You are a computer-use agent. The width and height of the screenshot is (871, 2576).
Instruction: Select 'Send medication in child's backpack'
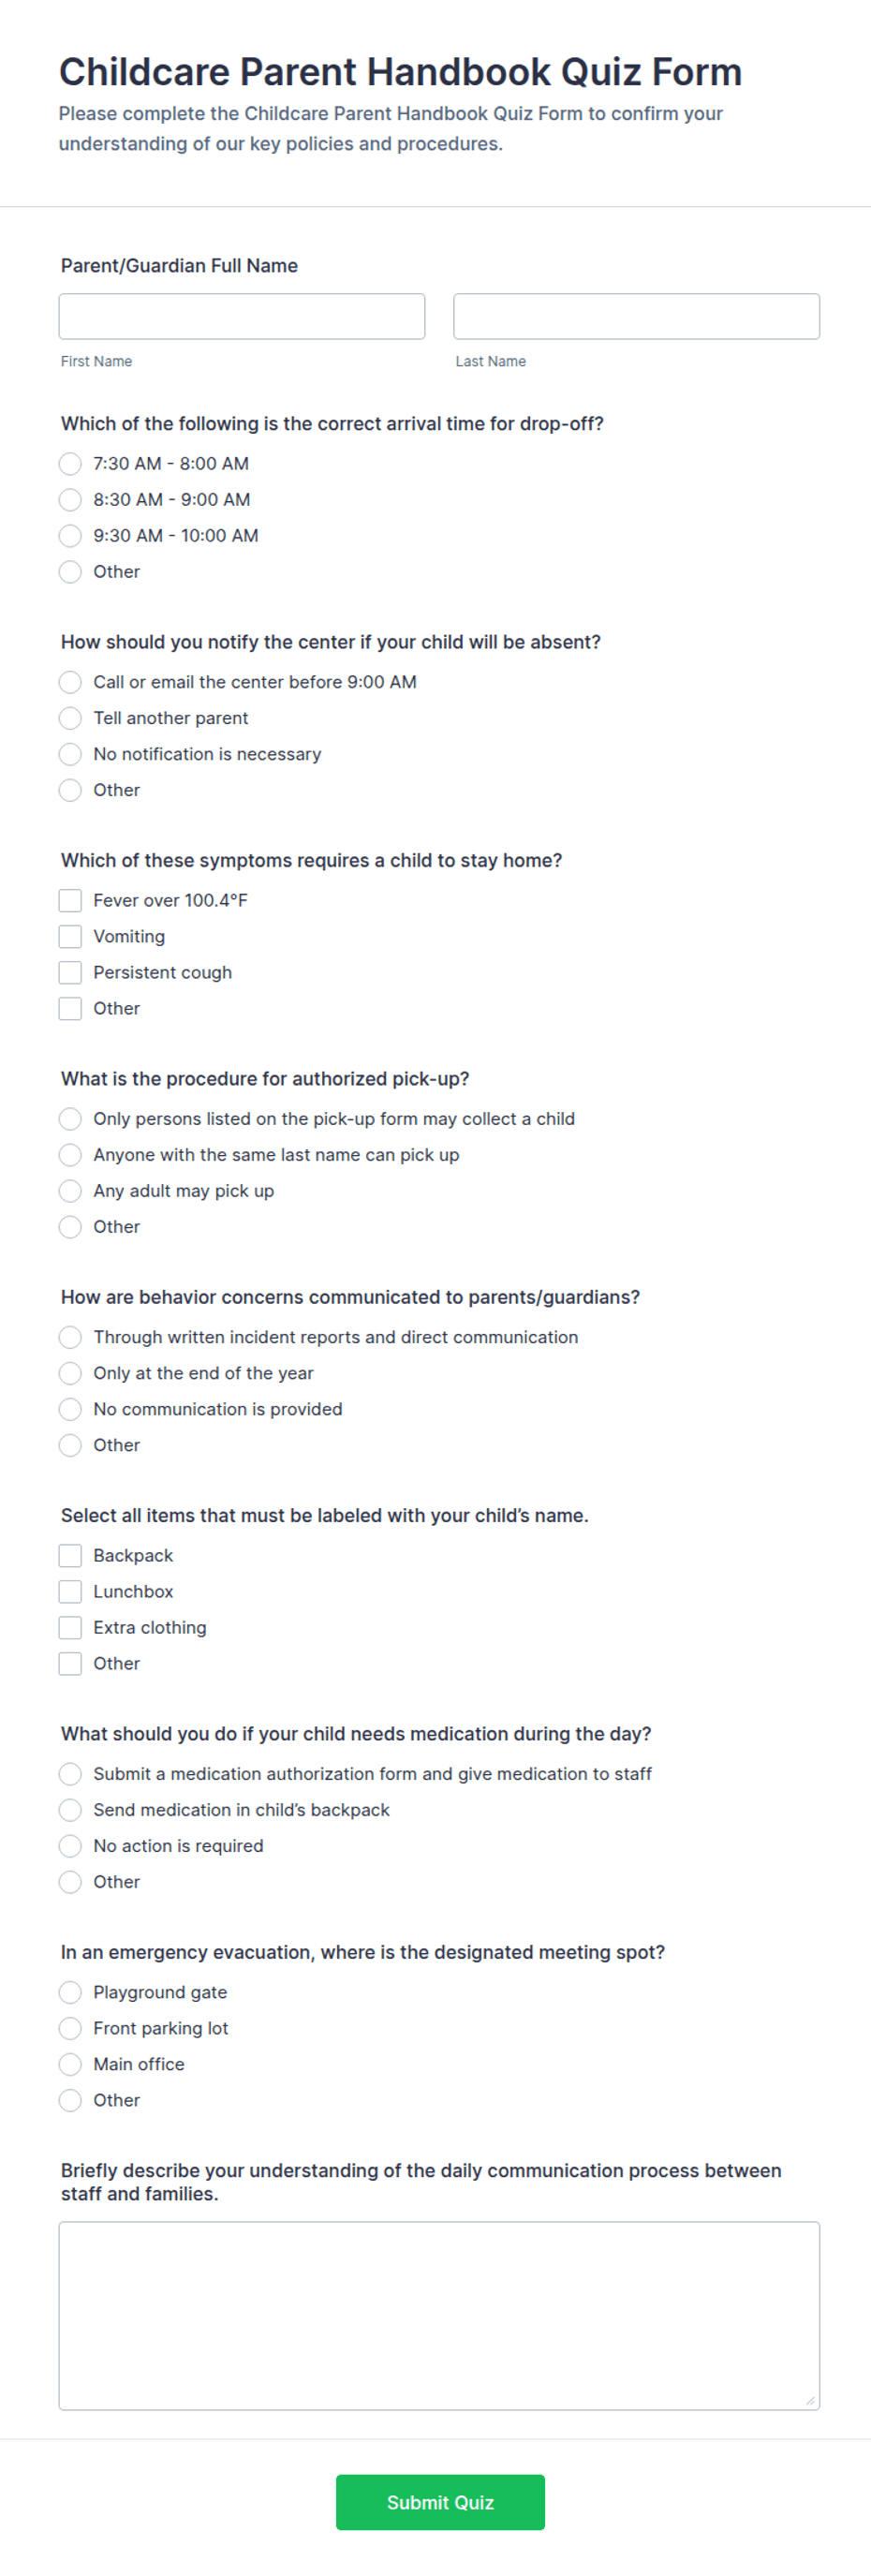click(70, 1810)
